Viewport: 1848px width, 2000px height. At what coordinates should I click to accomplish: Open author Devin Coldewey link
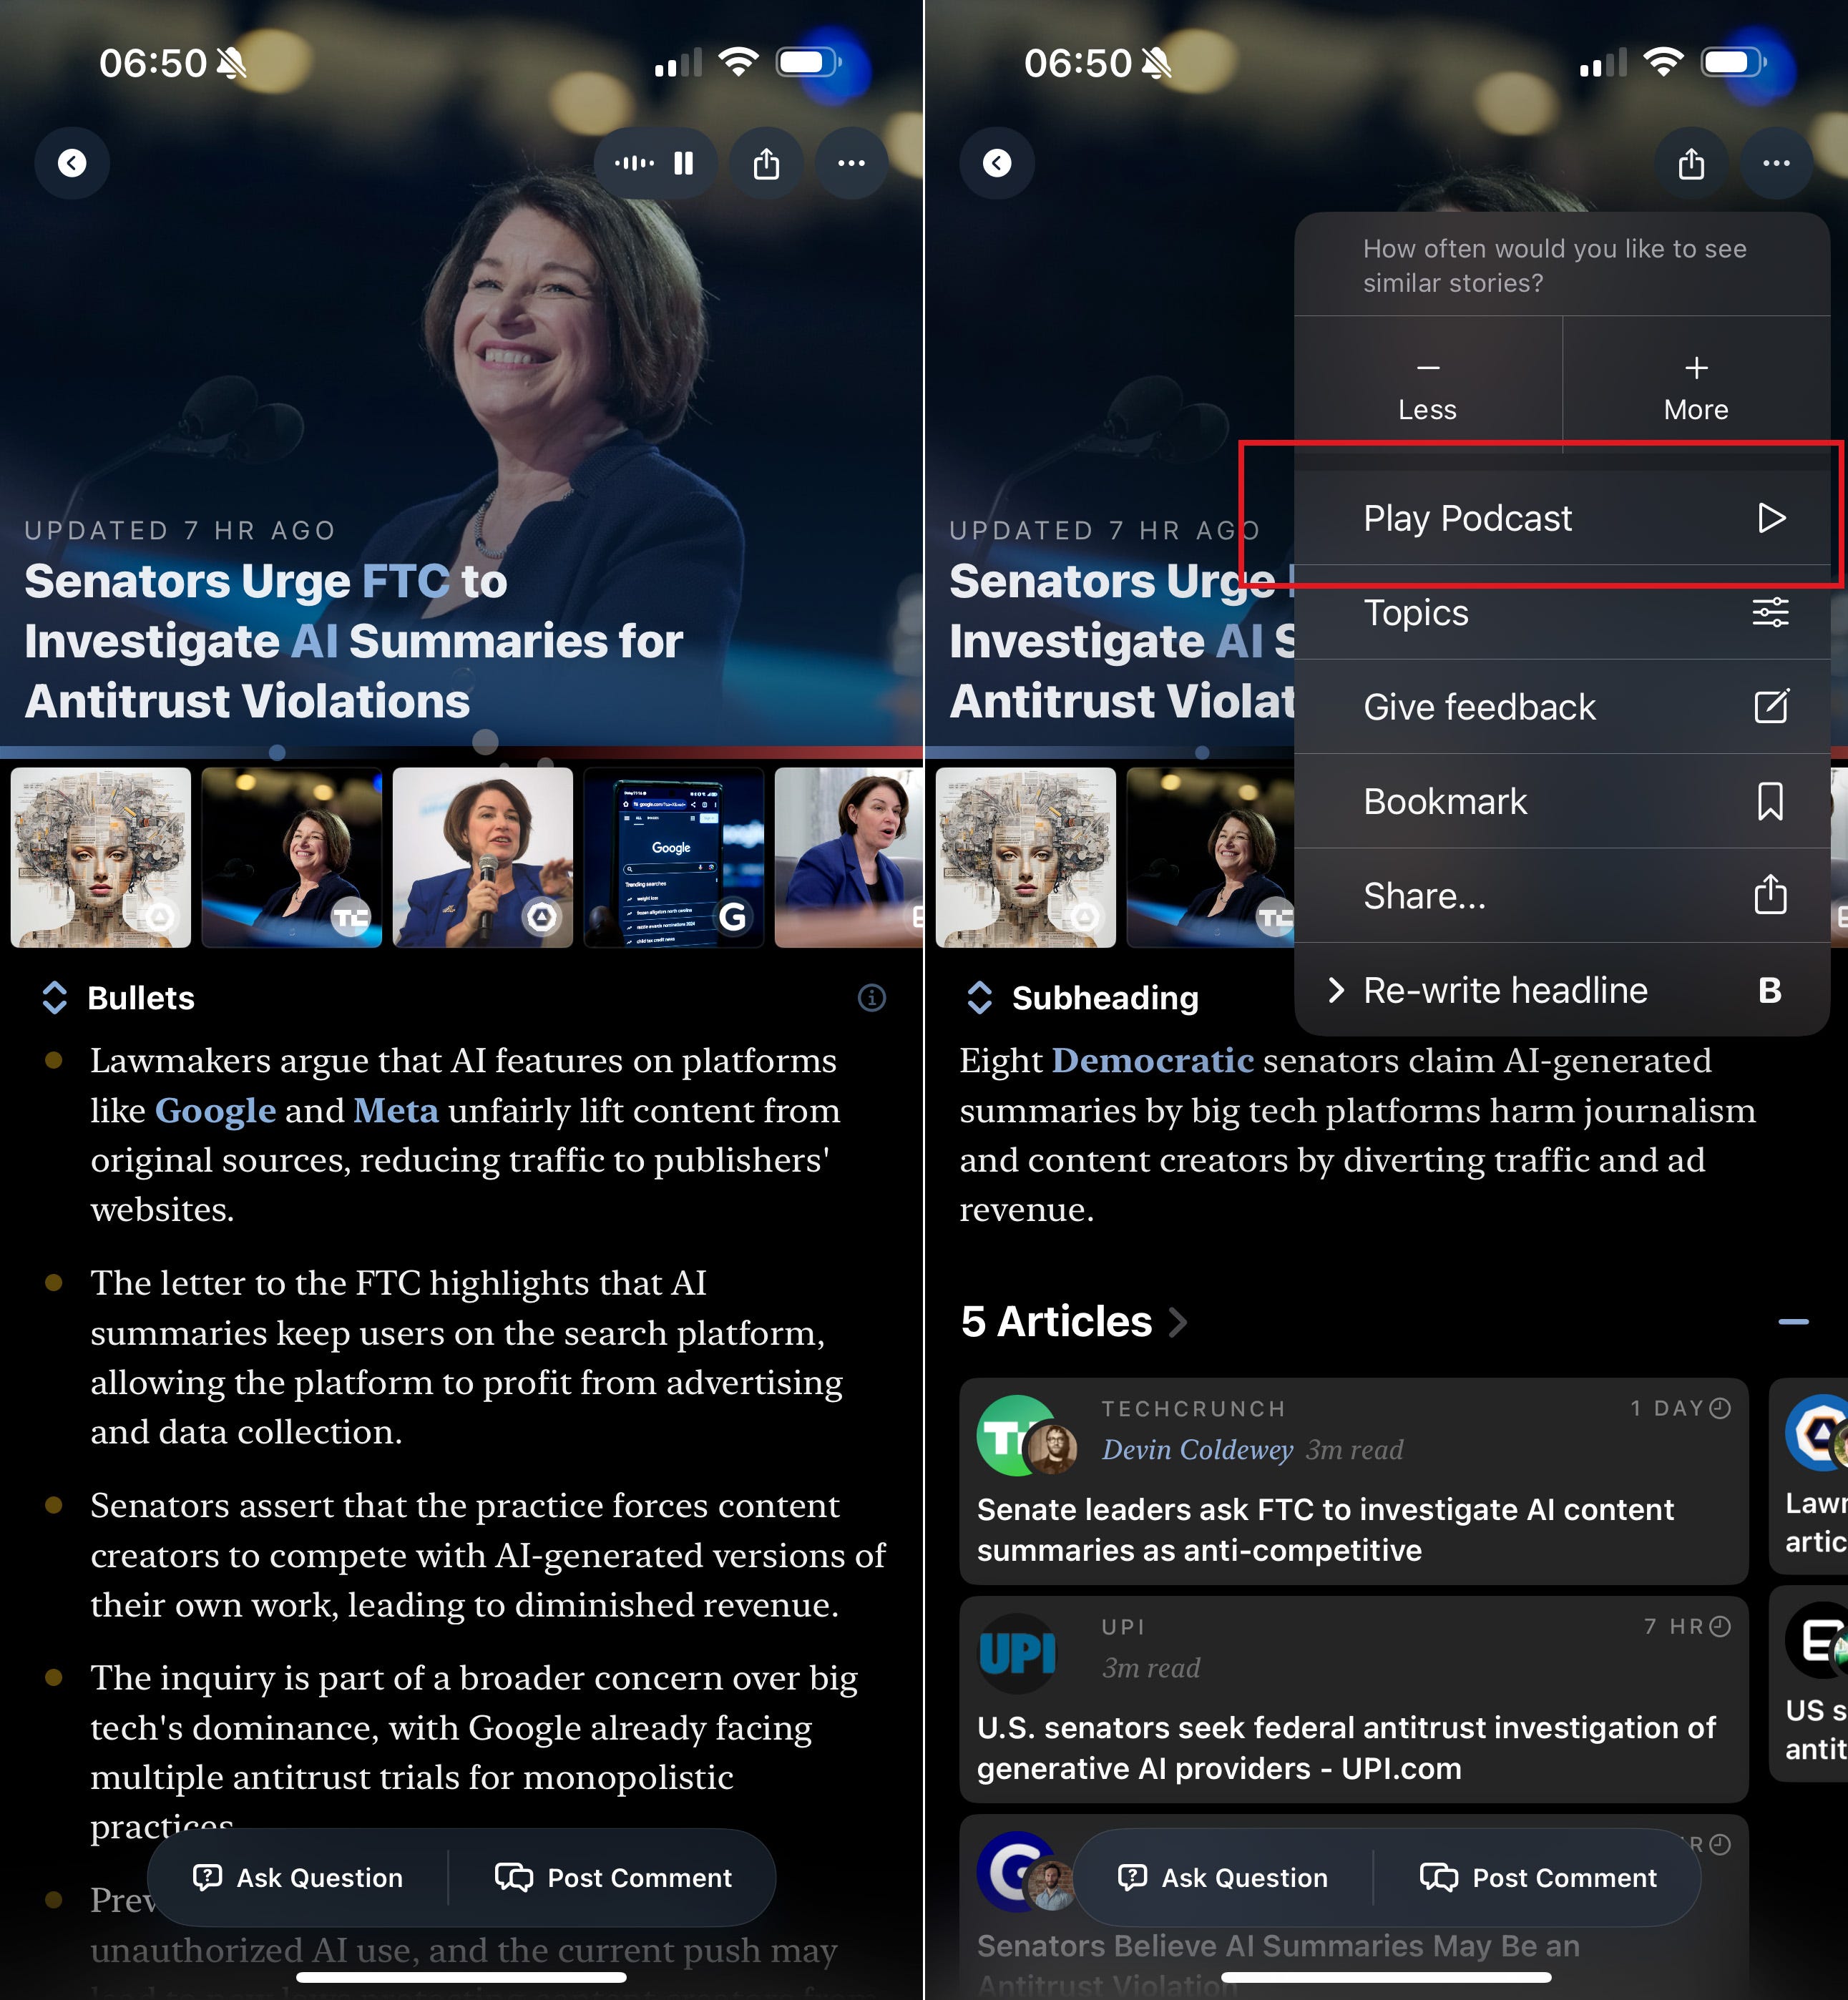pyautogui.click(x=1197, y=1449)
